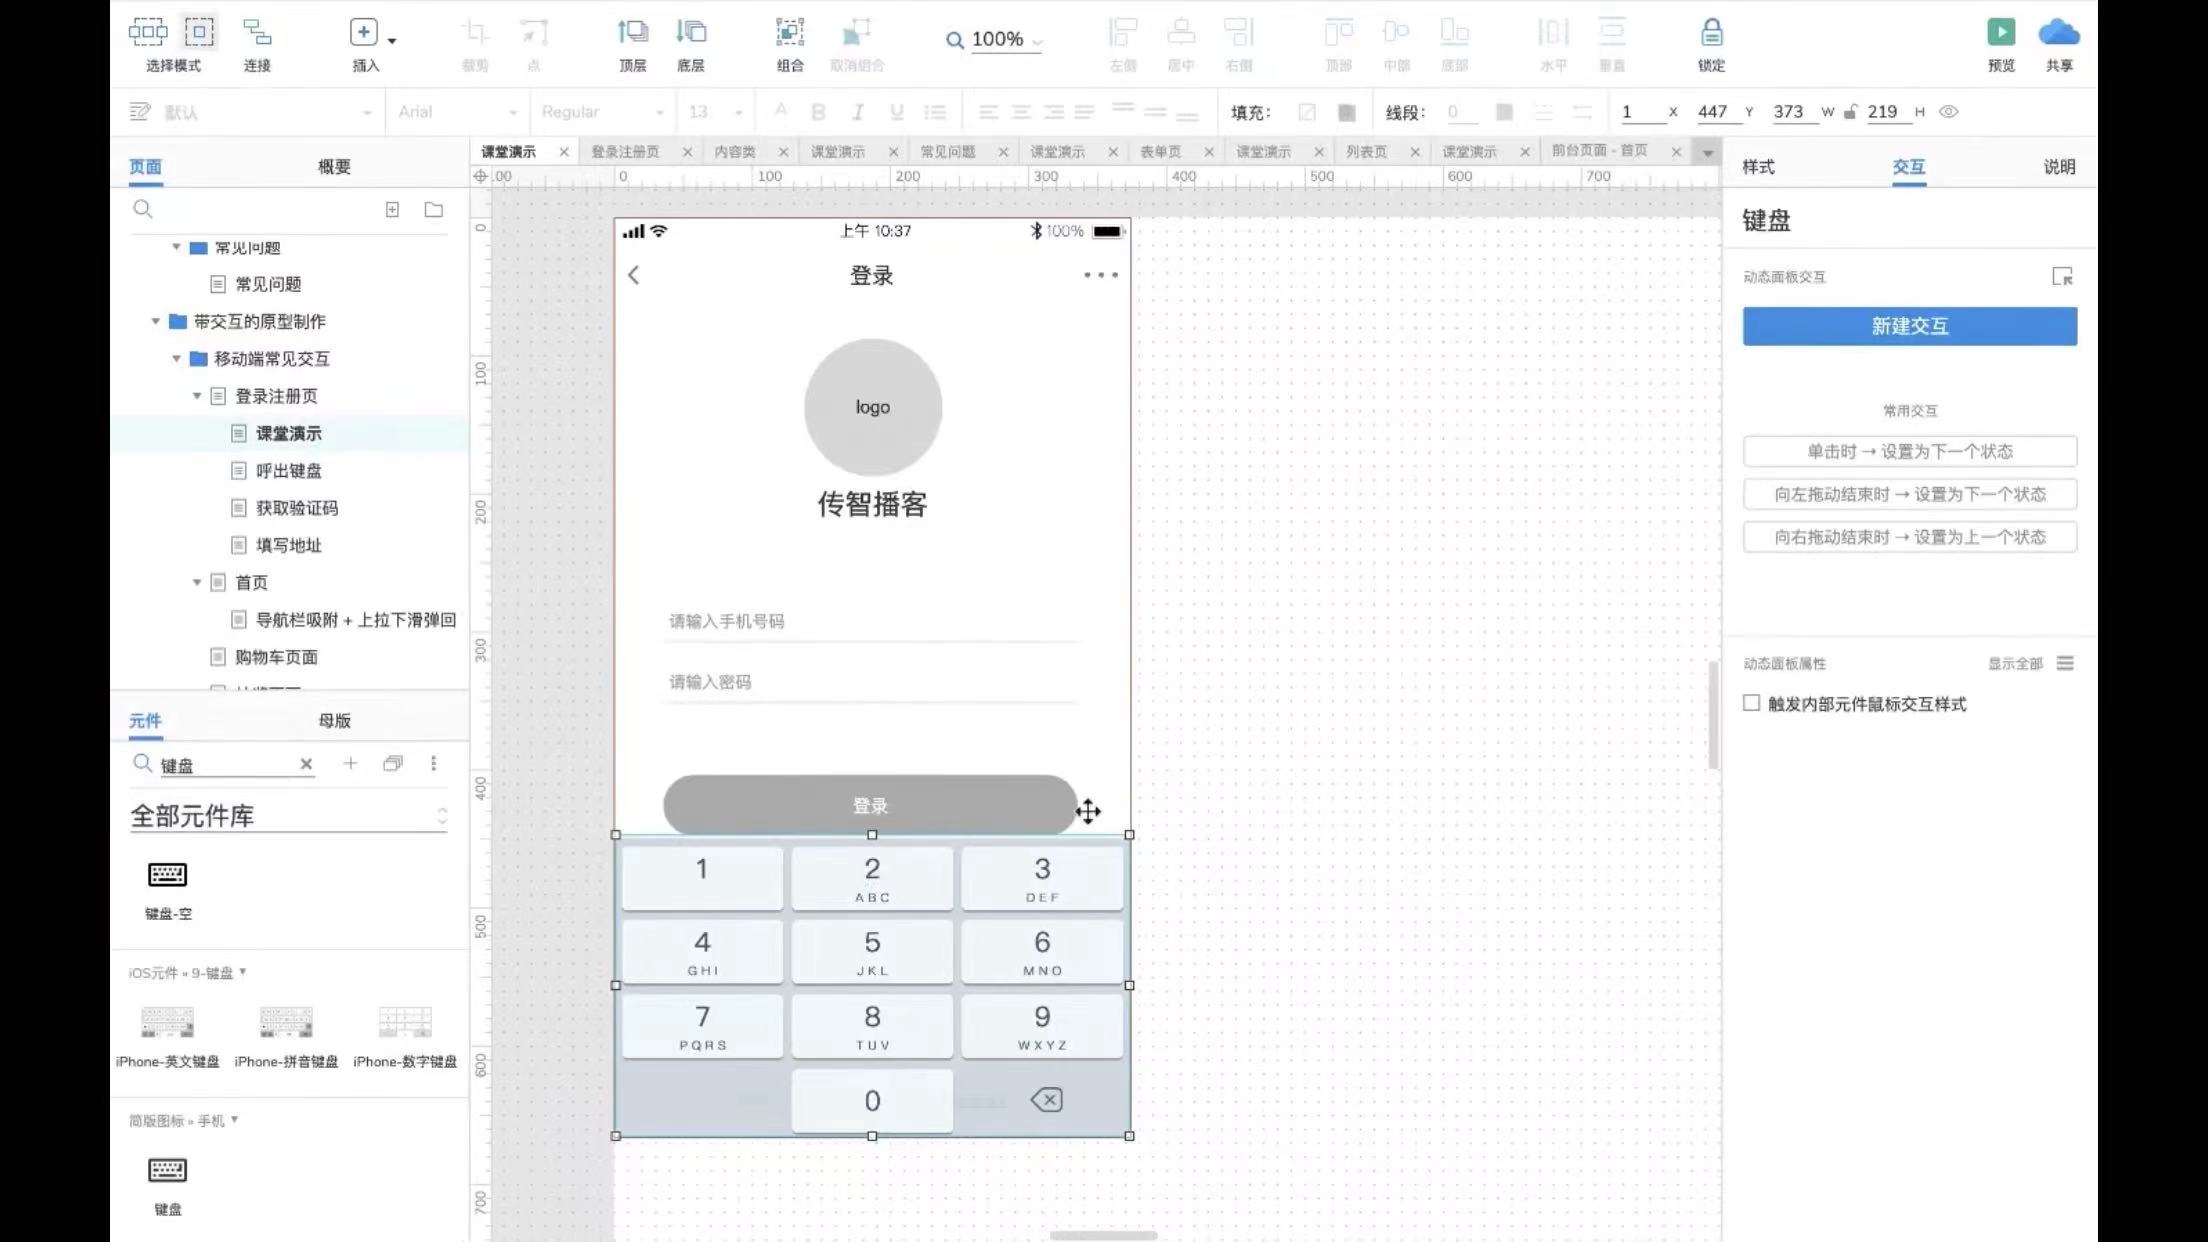This screenshot has height=1242, width=2208.
Task: Click 单击时 → 设置为下一个状态 button
Action: [1909, 451]
